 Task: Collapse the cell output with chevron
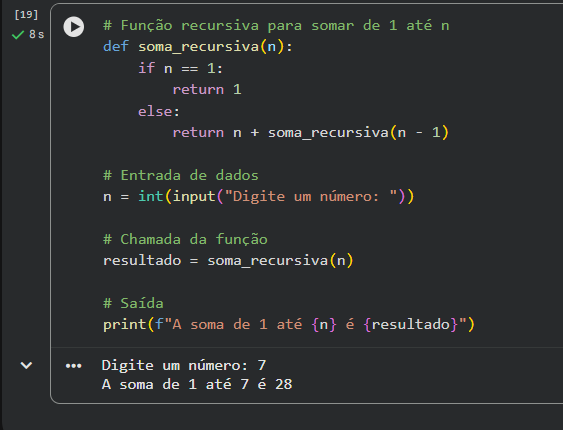(26, 365)
